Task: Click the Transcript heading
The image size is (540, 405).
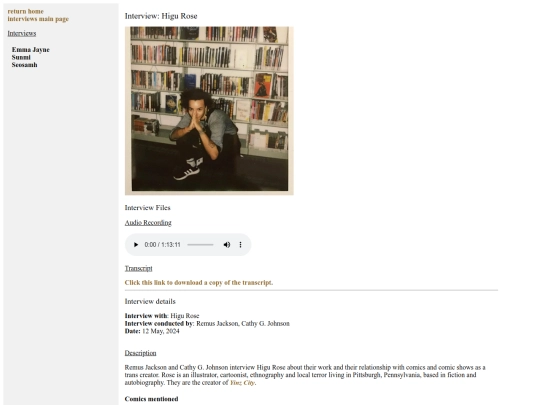Action: pos(138,268)
